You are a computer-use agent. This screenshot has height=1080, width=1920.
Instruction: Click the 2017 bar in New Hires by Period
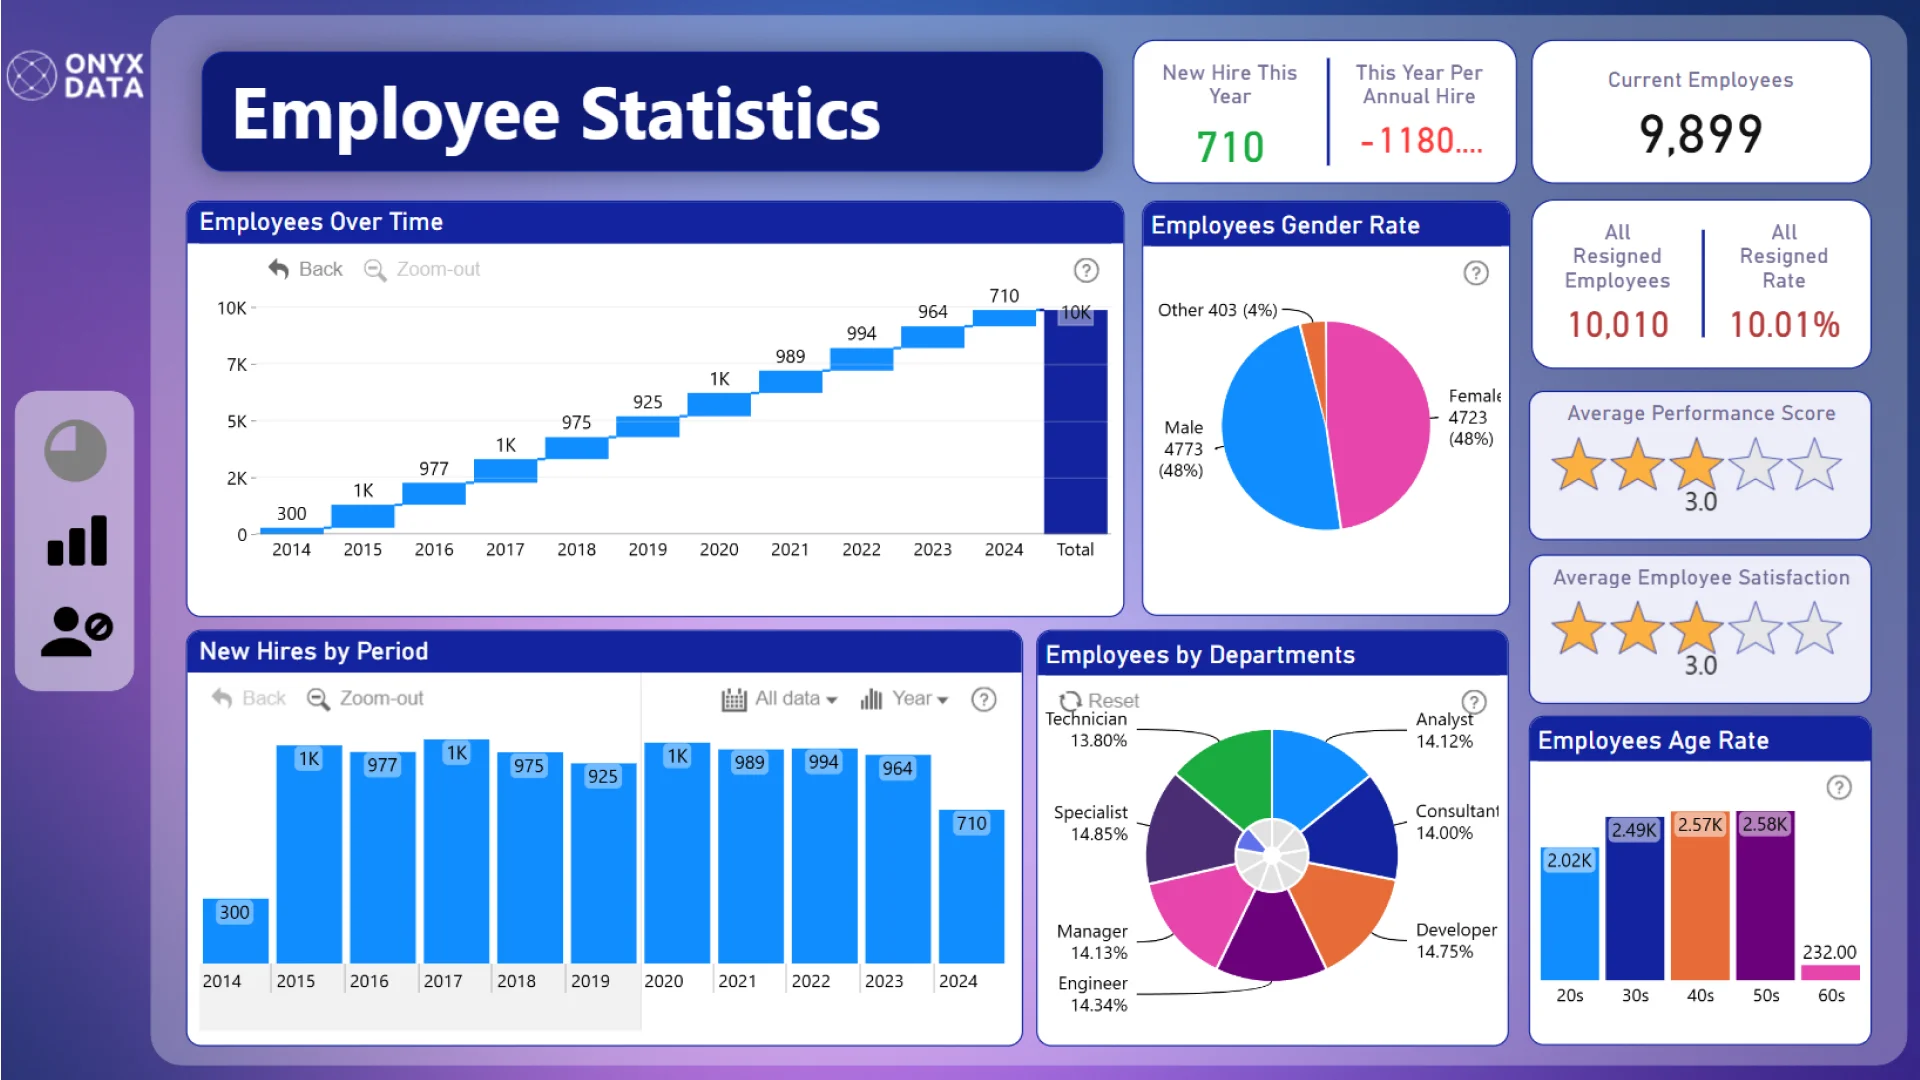click(x=456, y=851)
